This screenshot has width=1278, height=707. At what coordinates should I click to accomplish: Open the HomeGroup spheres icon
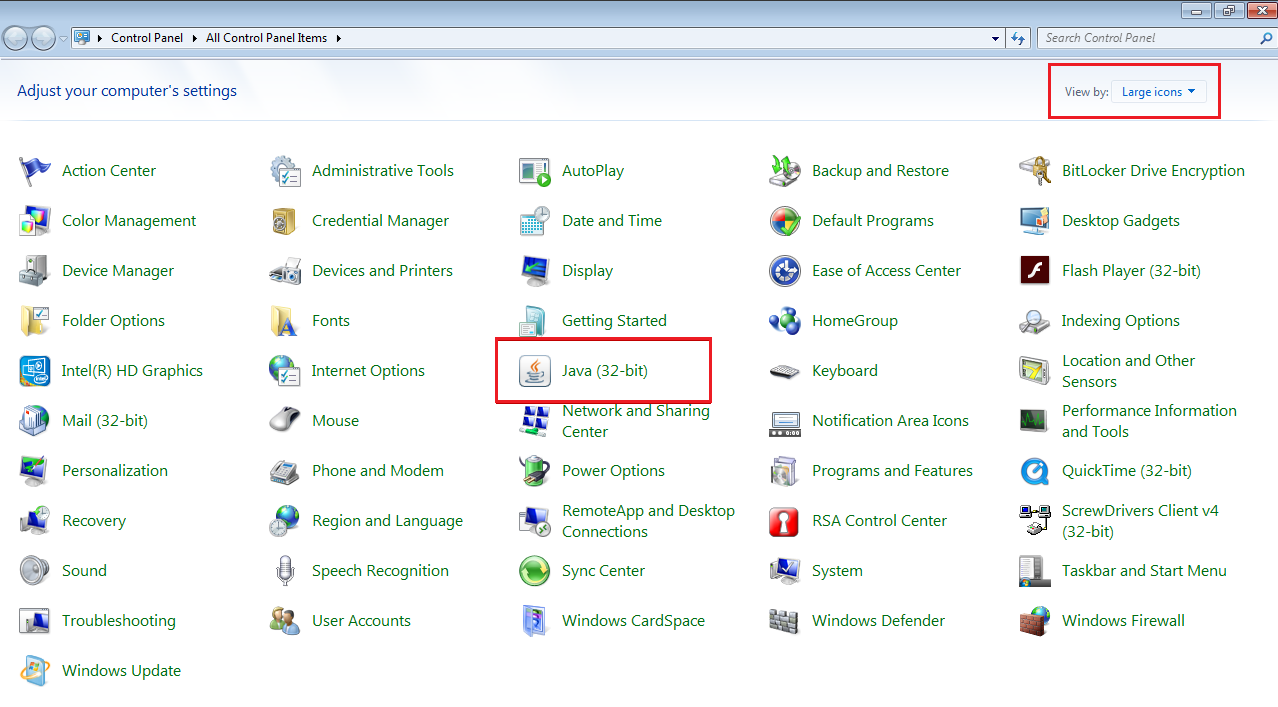(785, 321)
